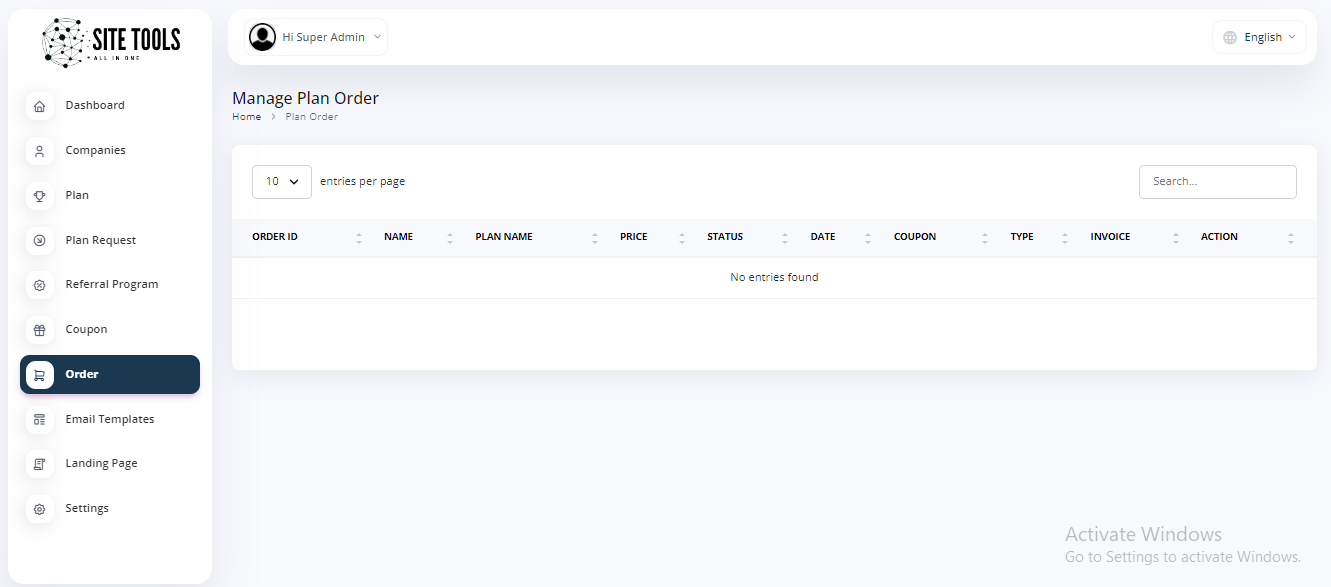This screenshot has height=587, width=1331.
Task: Sort by the STATUS column header
Action: pos(725,237)
